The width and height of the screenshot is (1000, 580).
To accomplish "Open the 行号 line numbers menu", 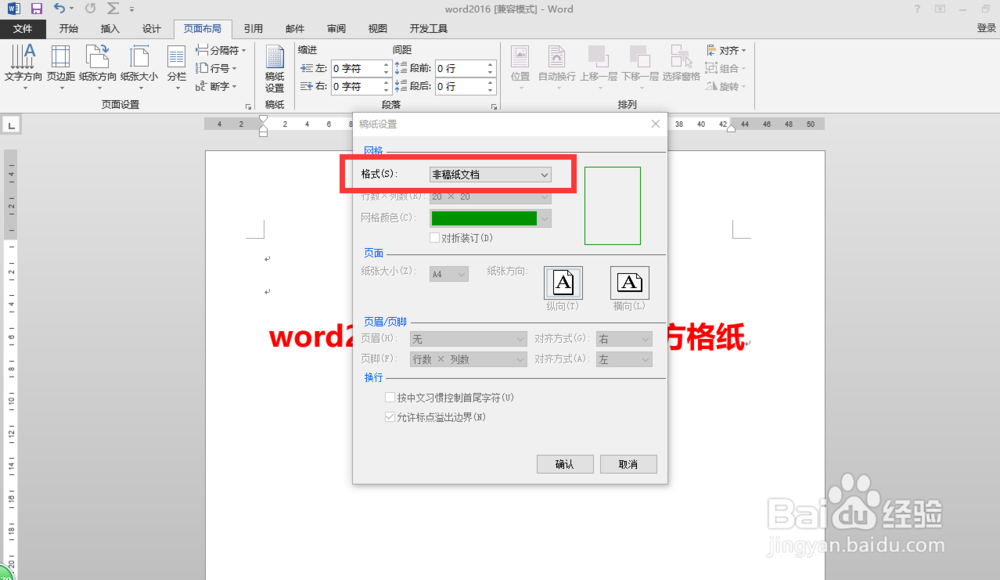I will (216, 68).
